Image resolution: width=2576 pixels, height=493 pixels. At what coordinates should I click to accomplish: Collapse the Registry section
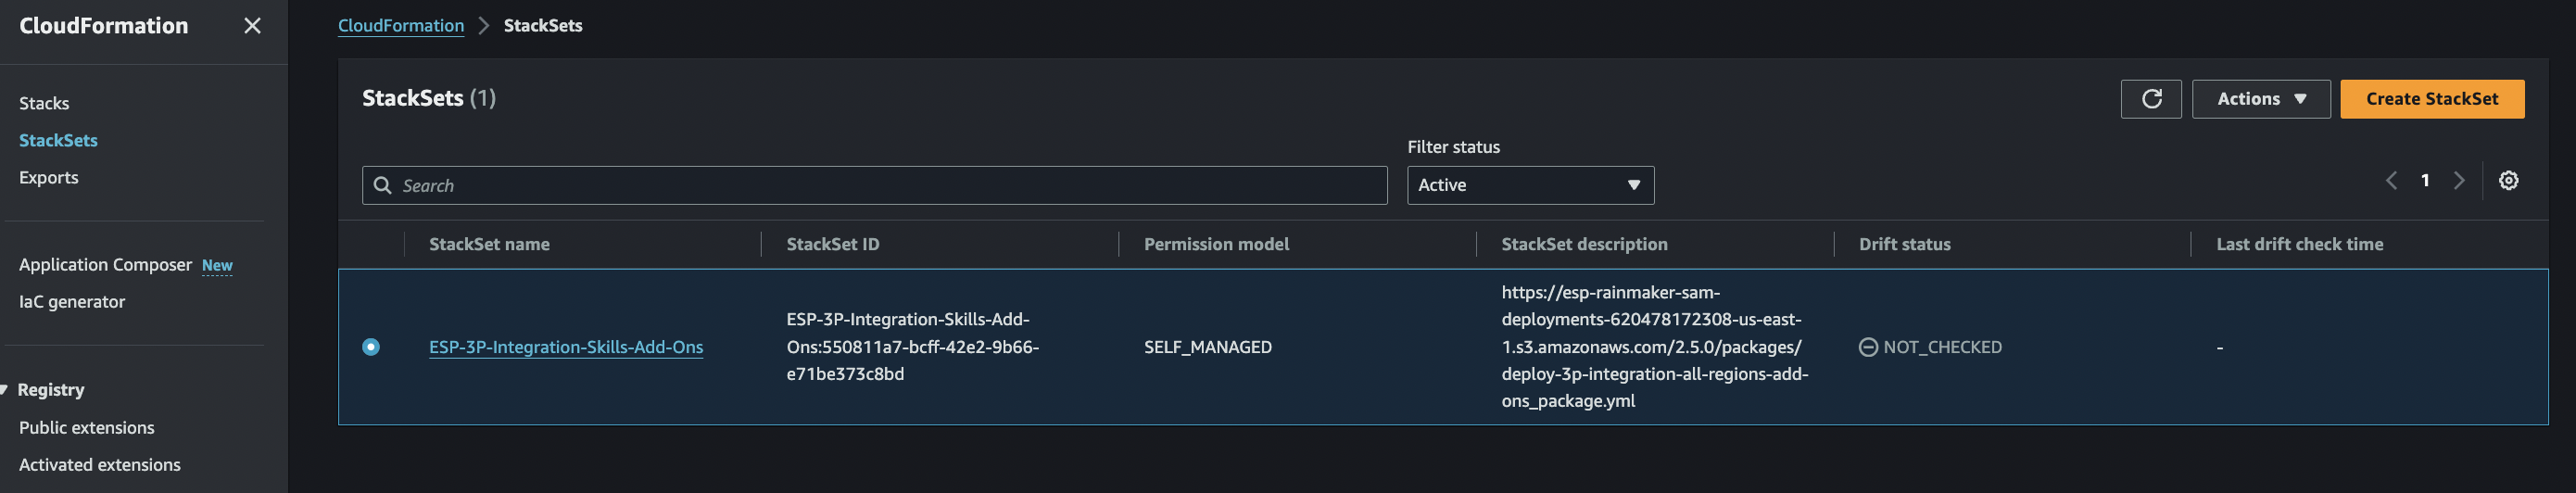(5, 390)
